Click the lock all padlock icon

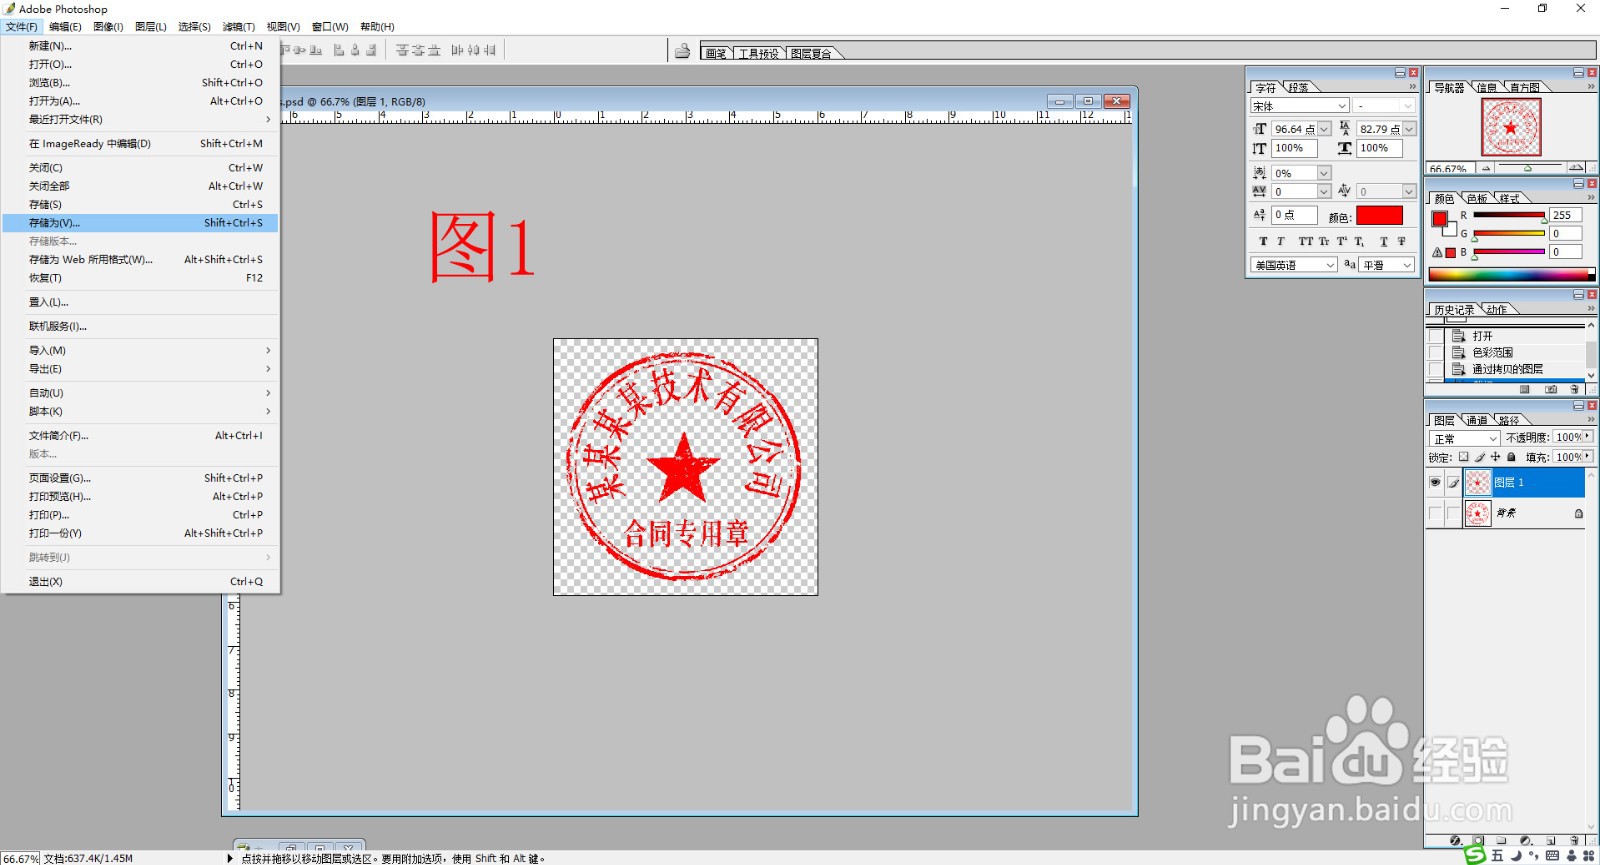(x=1512, y=457)
